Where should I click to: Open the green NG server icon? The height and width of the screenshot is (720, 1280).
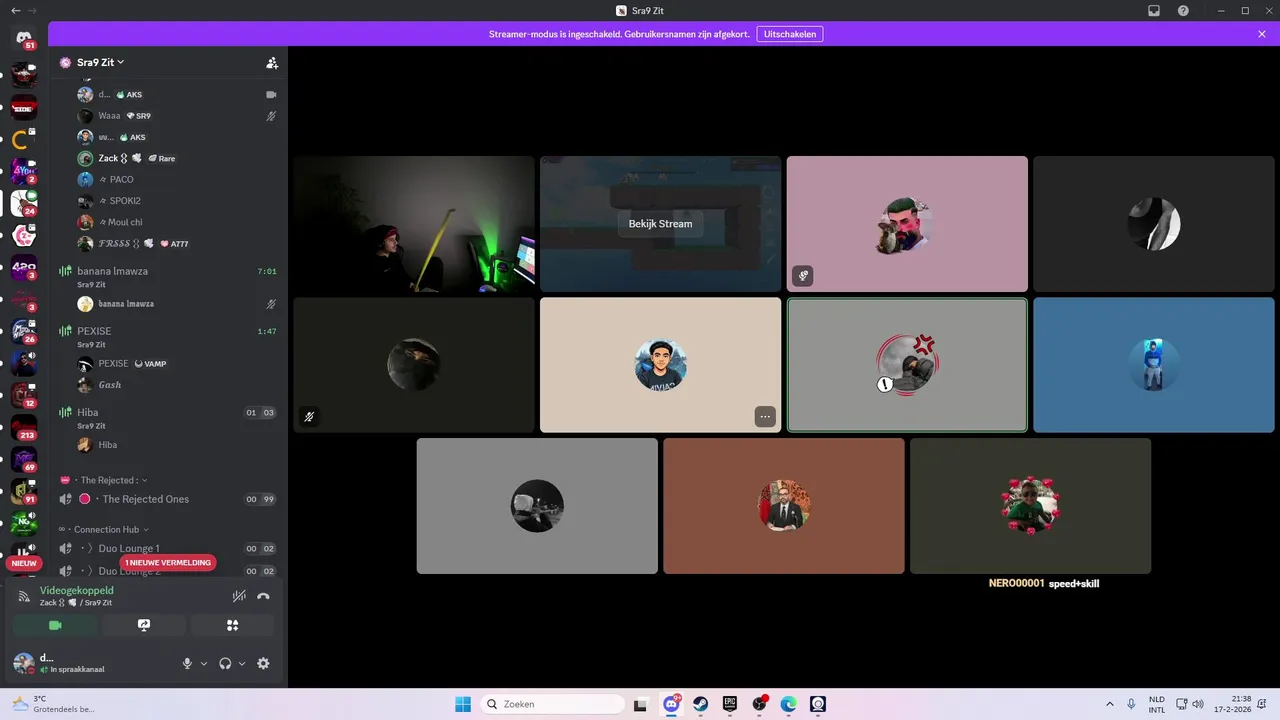pos(24,523)
